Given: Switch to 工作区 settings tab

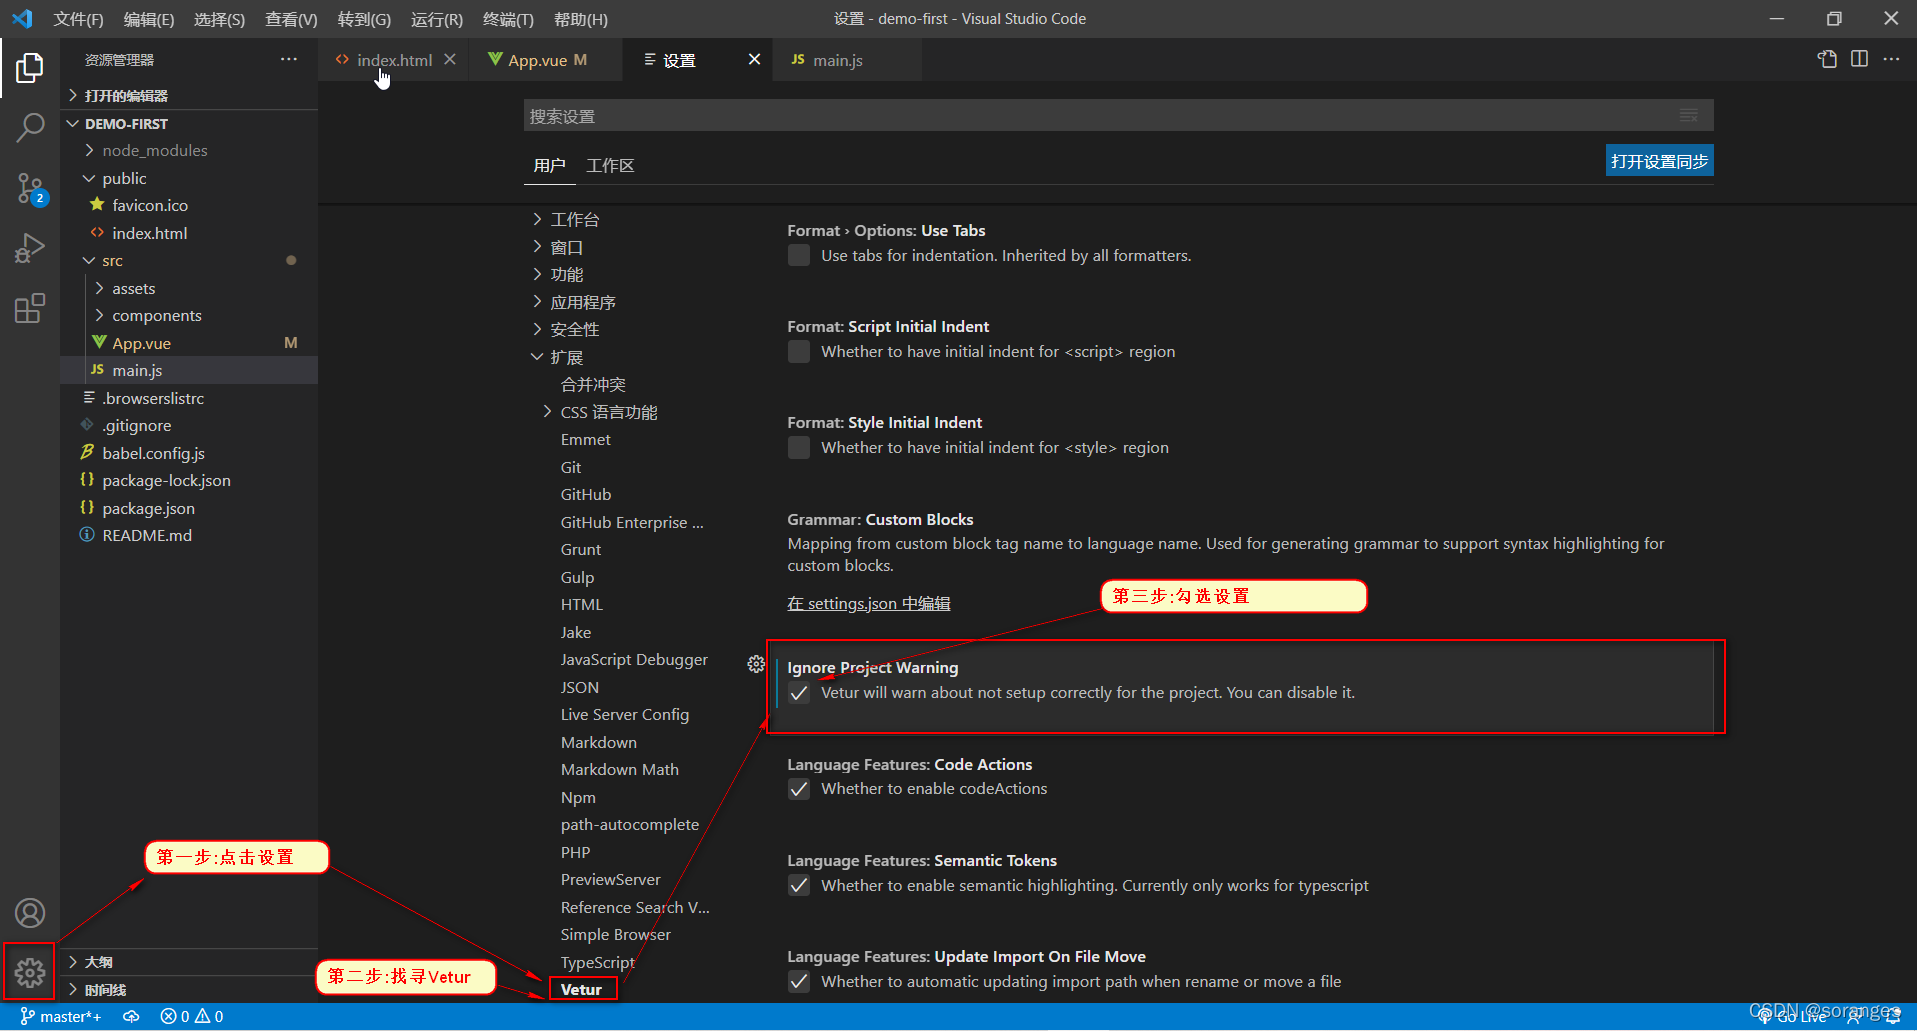Looking at the screenshot, I should [610, 165].
